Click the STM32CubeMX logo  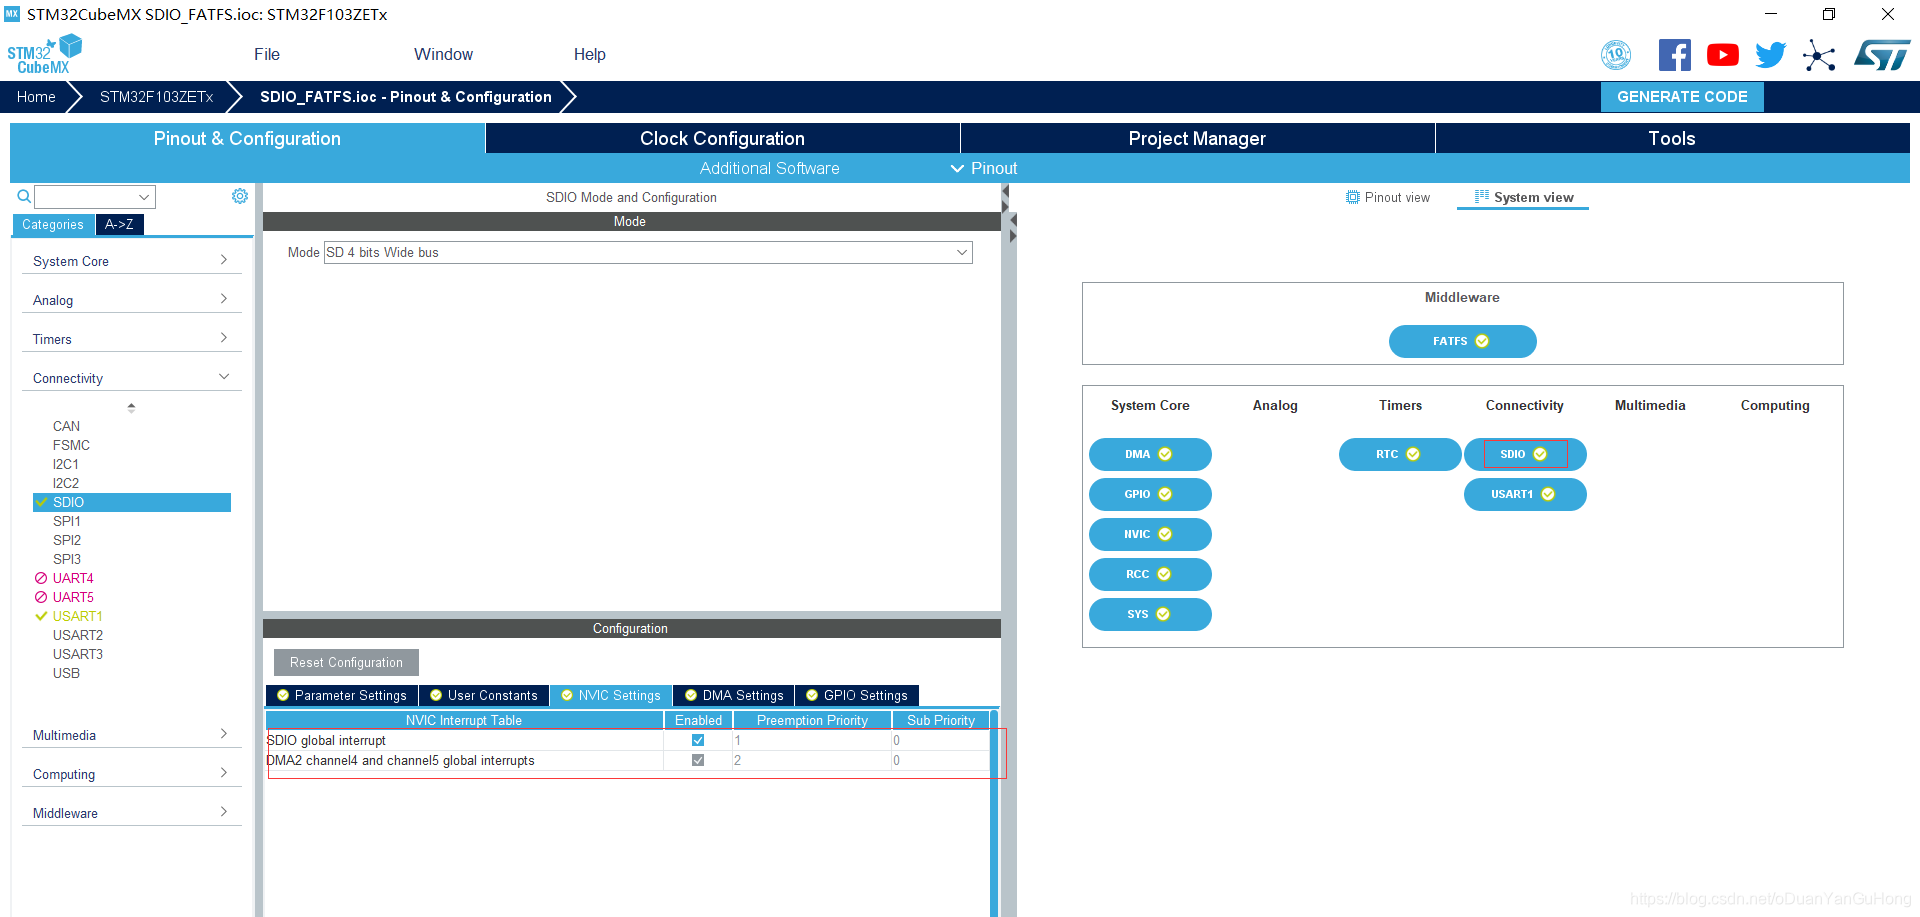pos(45,54)
